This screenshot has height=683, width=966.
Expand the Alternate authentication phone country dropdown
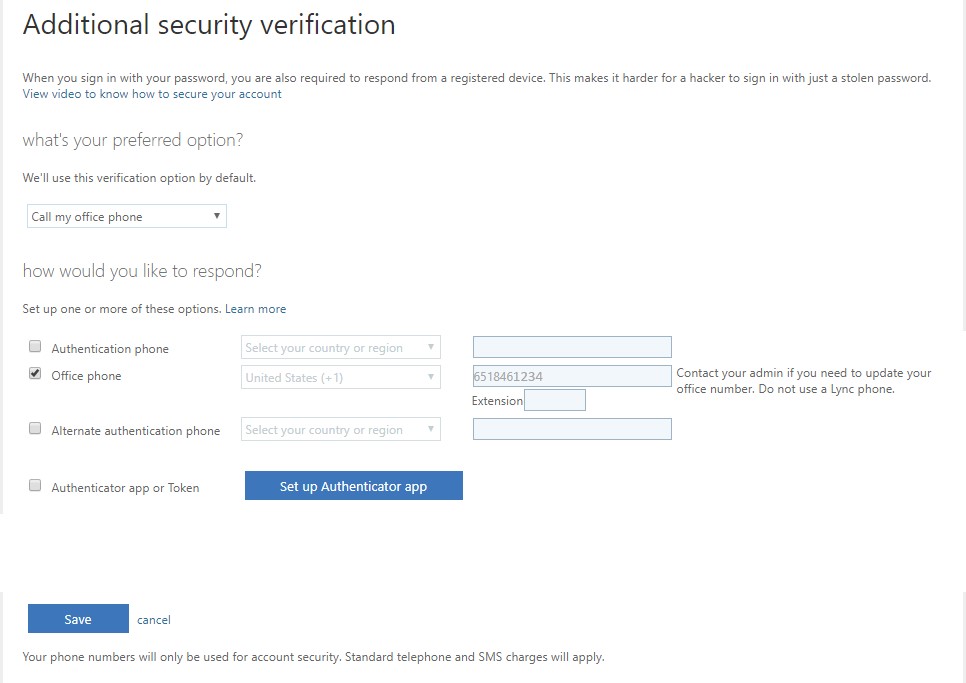(340, 430)
